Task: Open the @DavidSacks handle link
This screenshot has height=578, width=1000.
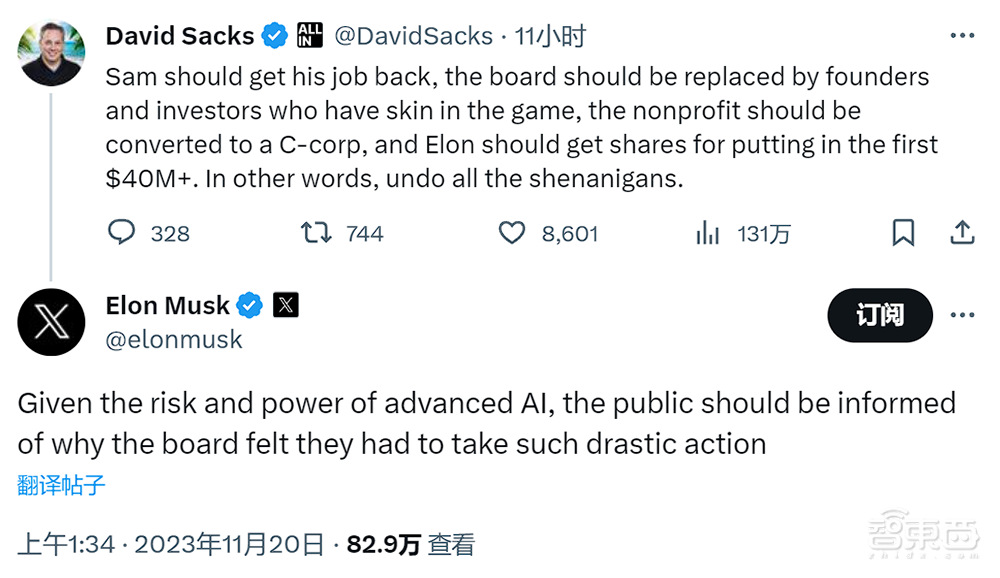Action: click(413, 37)
